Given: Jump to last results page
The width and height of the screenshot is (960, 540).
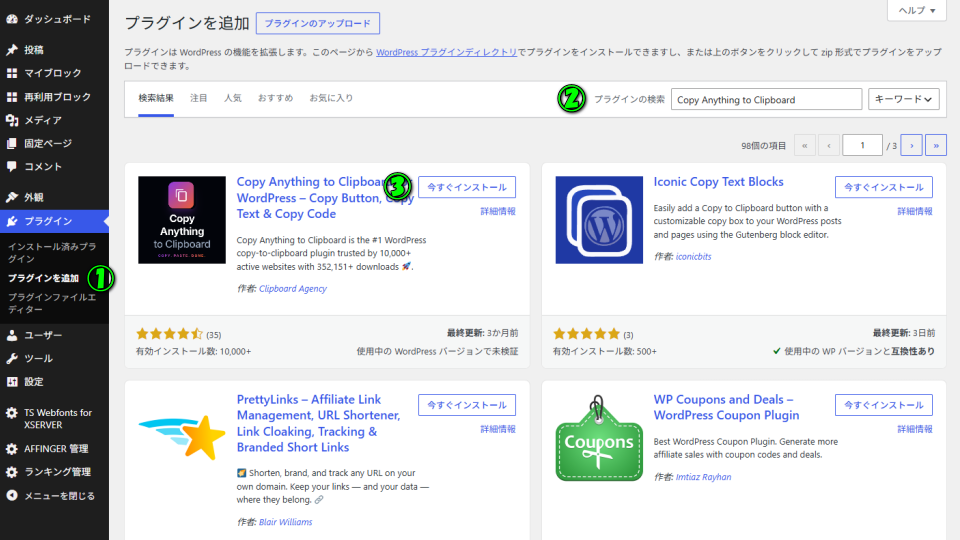Looking at the screenshot, I should click(x=936, y=145).
